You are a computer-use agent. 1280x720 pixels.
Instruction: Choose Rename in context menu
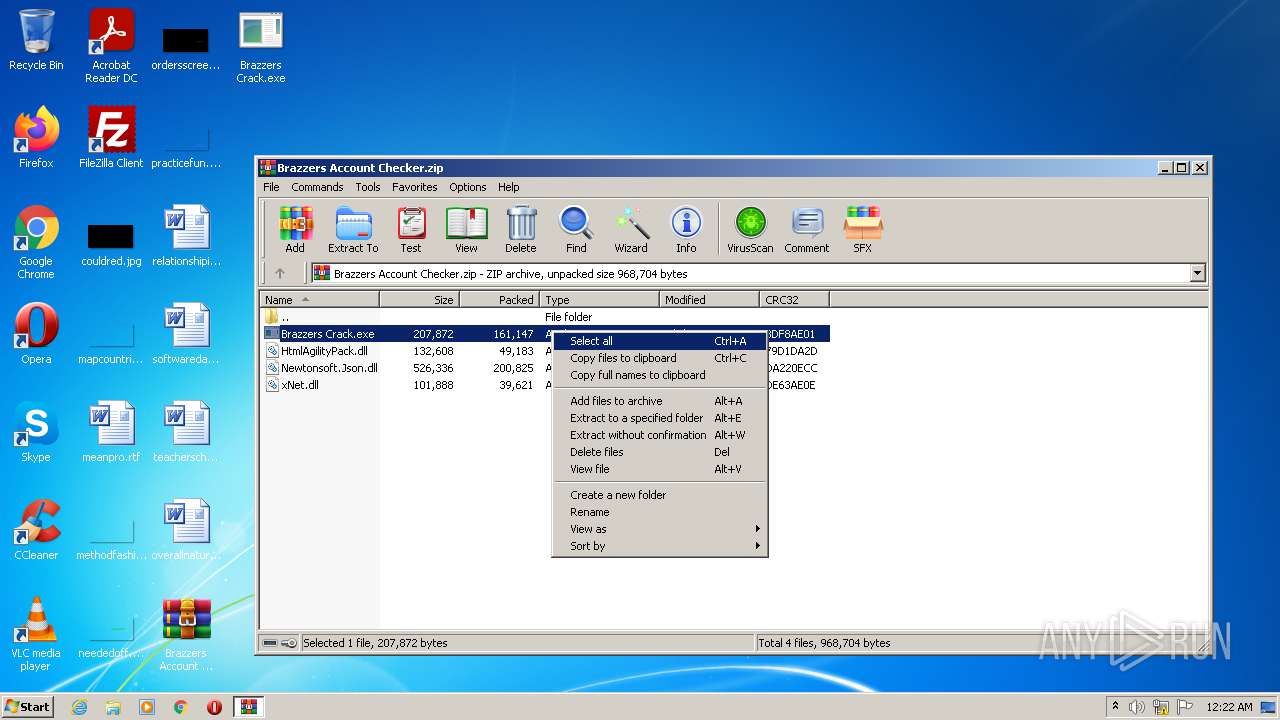[x=660, y=512]
